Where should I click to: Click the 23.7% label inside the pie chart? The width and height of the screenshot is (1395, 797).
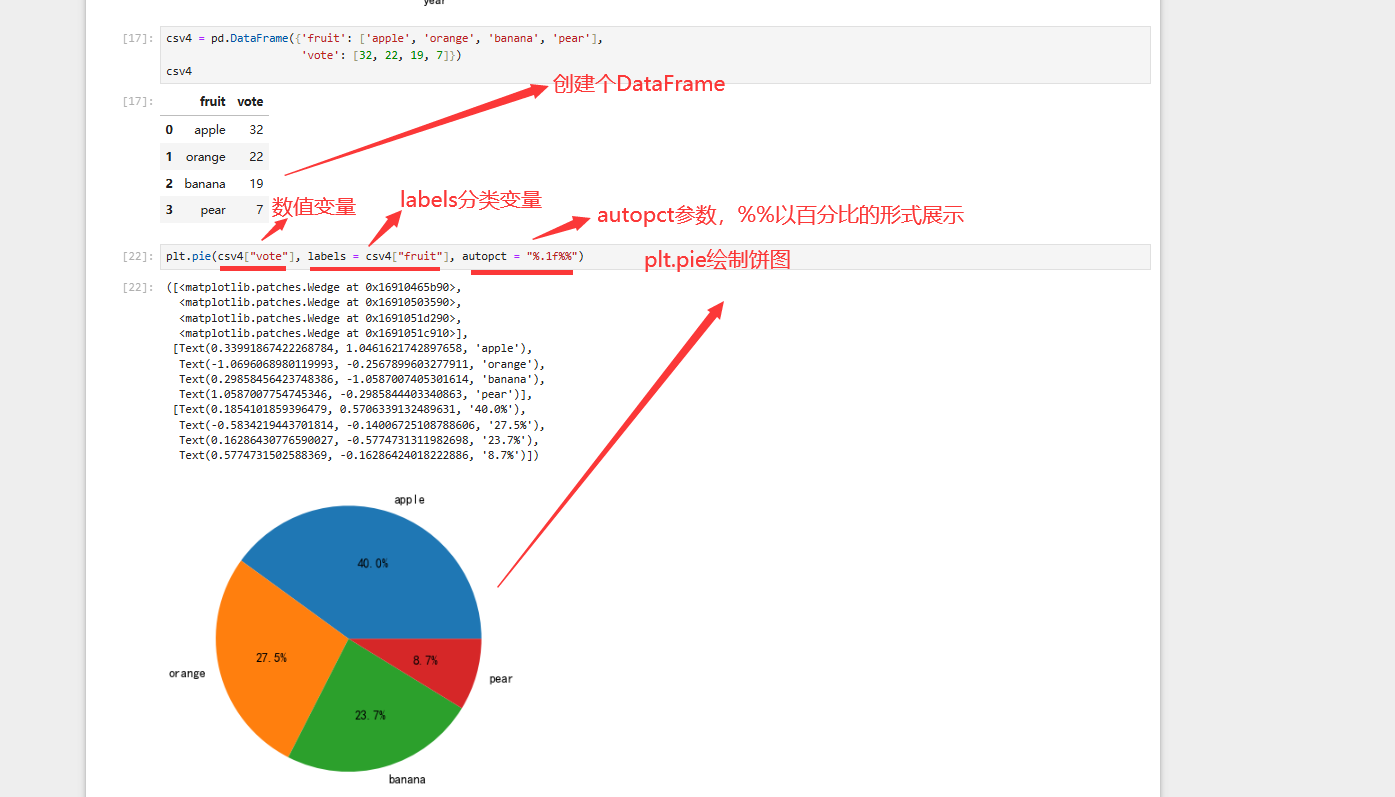tap(370, 715)
